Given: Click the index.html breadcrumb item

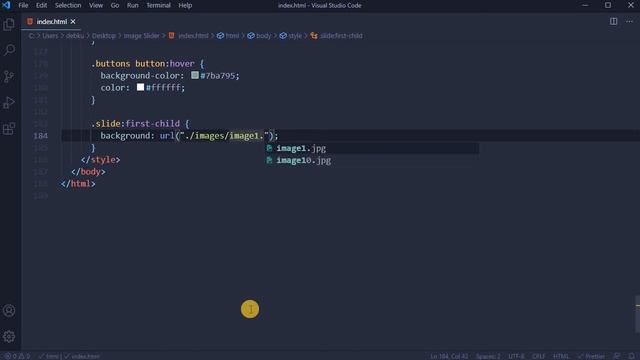Looking at the screenshot, I should pos(189,36).
